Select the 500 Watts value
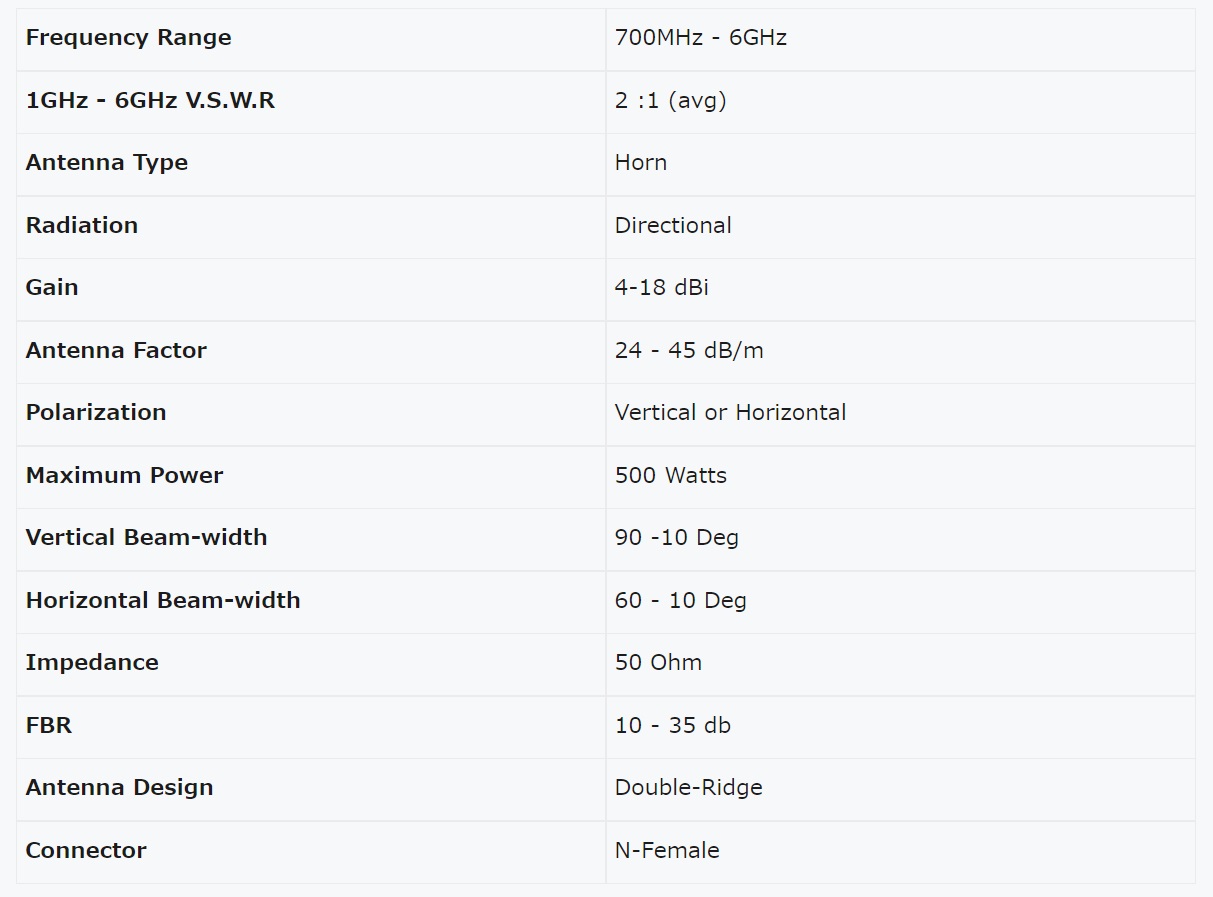This screenshot has height=897, width=1213. pyautogui.click(x=670, y=476)
